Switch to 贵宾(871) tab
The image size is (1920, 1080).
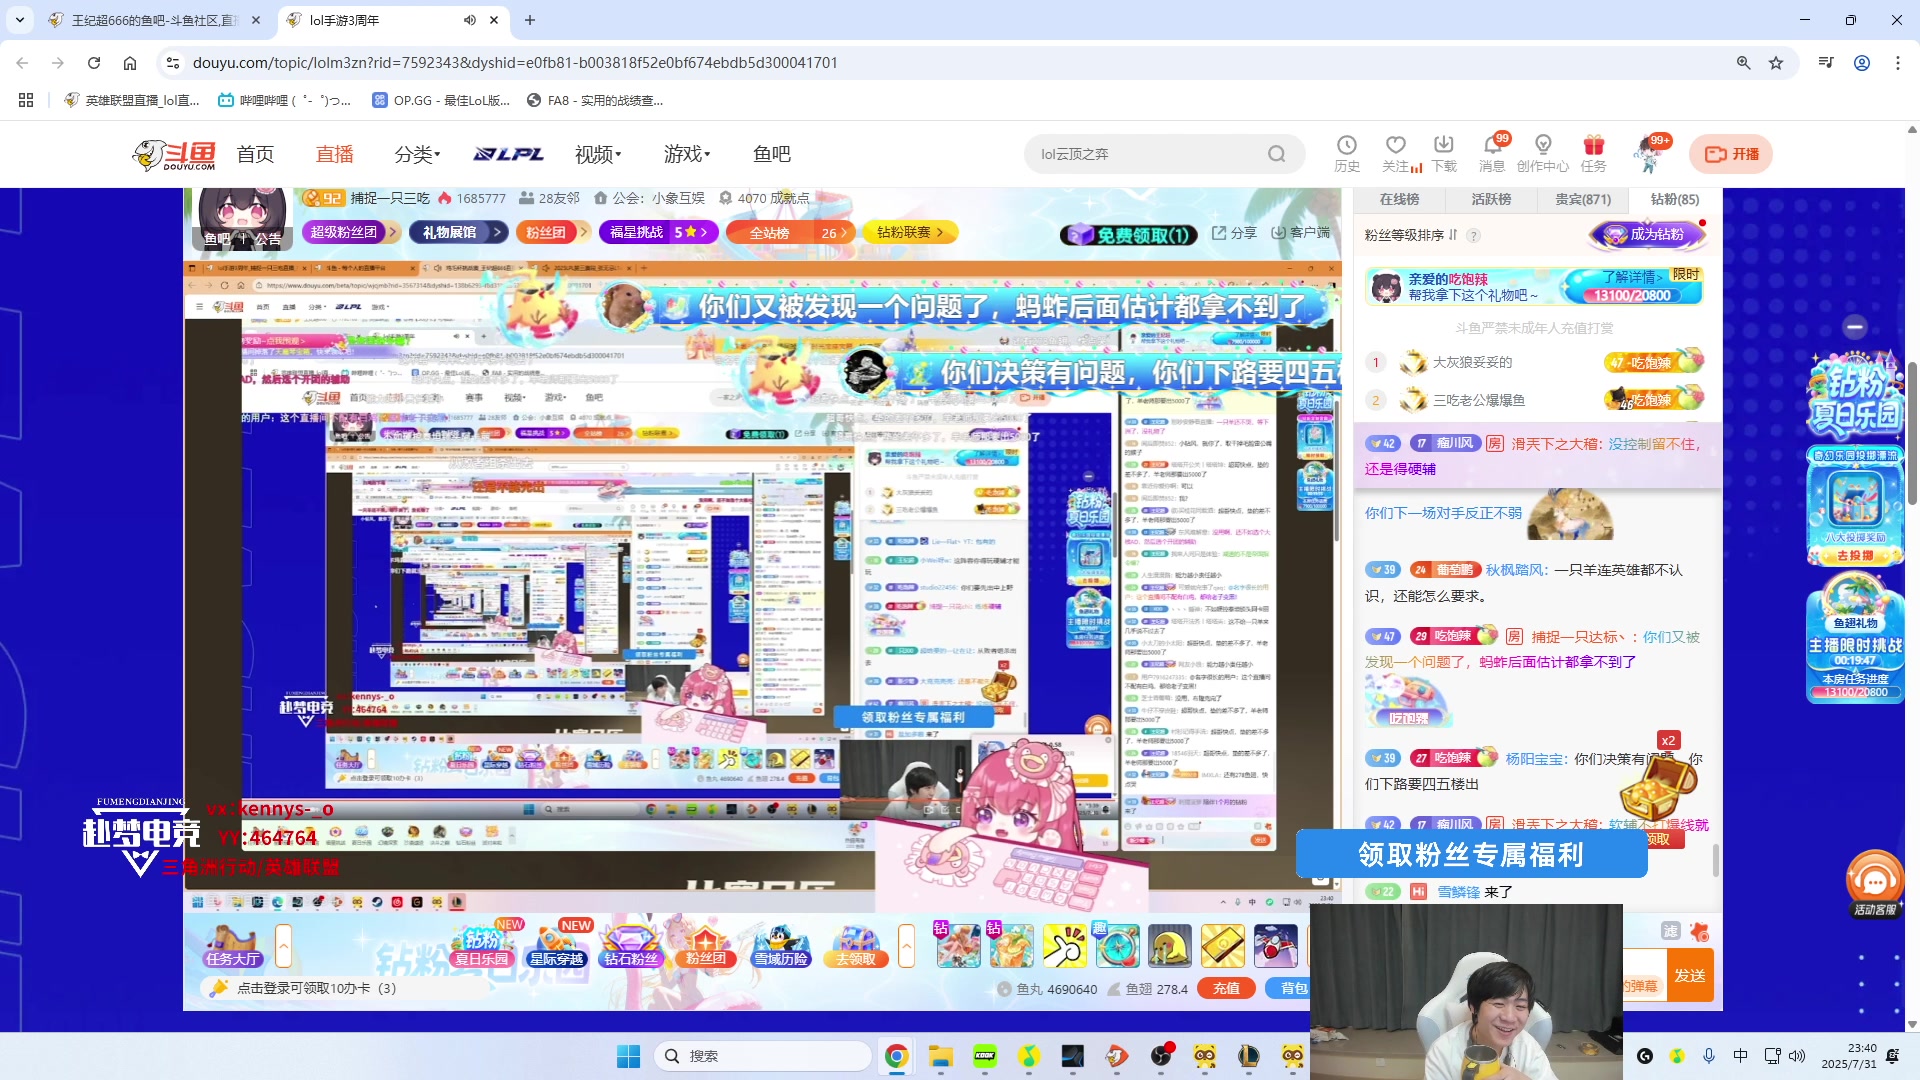point(1583,199)
